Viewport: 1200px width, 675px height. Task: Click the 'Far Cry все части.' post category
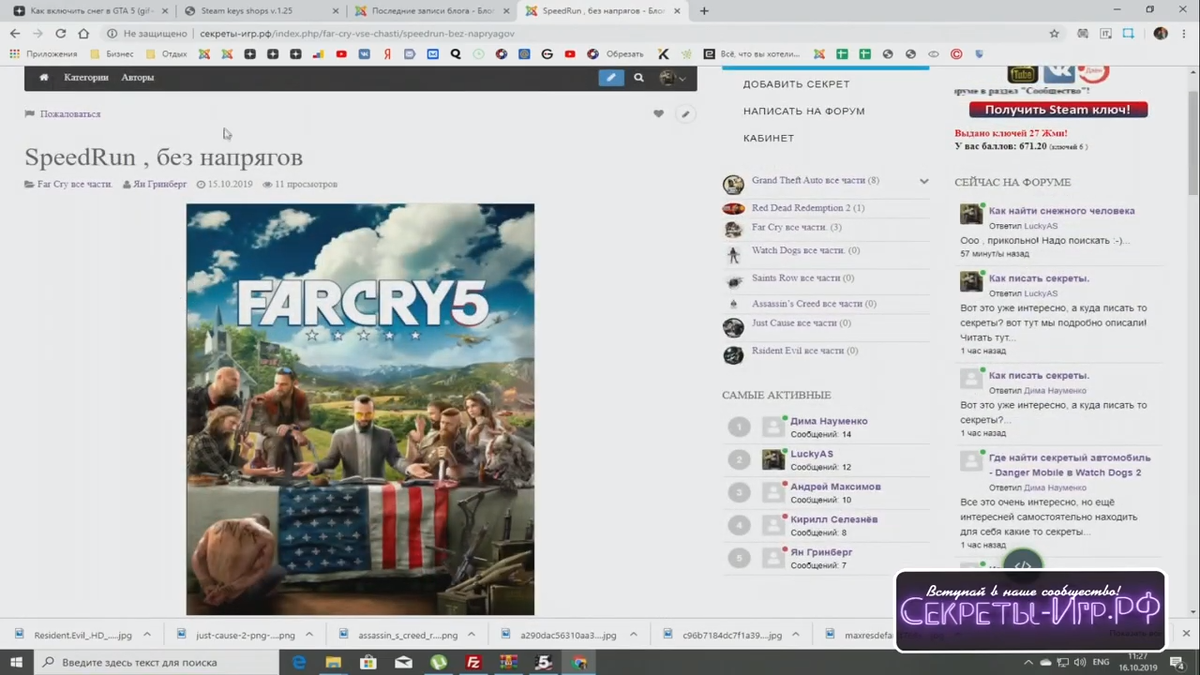click(x=75, y=185)
